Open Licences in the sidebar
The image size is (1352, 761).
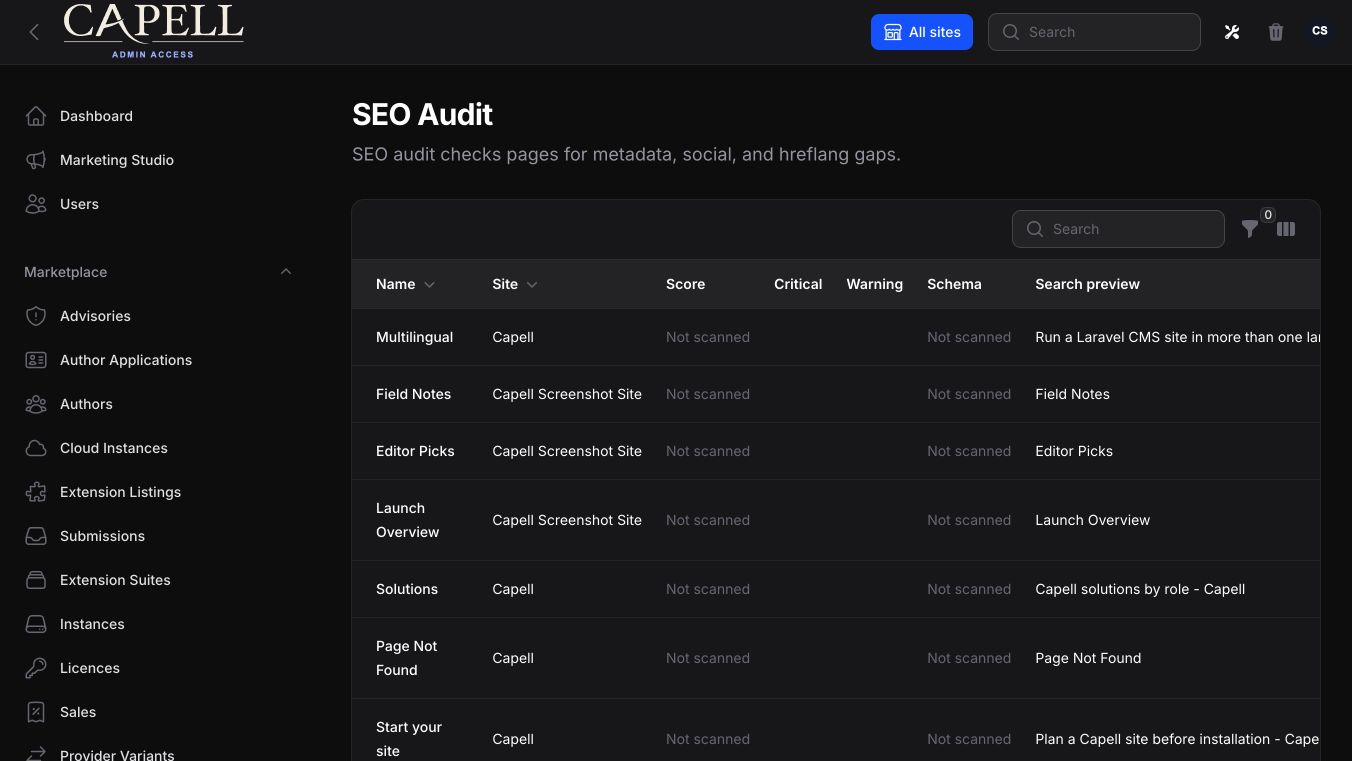(x=90, y=668)
